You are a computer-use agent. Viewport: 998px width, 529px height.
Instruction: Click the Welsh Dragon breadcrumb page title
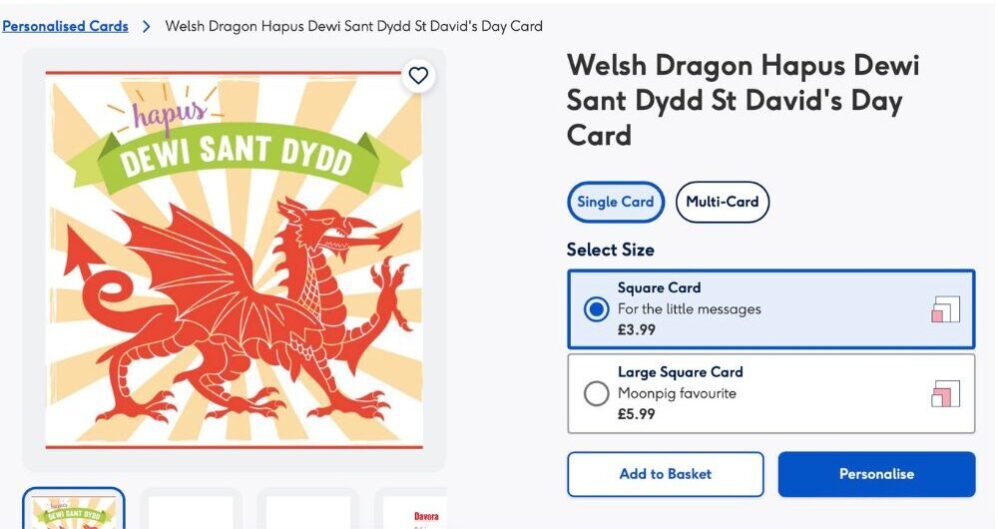[353, 26]
